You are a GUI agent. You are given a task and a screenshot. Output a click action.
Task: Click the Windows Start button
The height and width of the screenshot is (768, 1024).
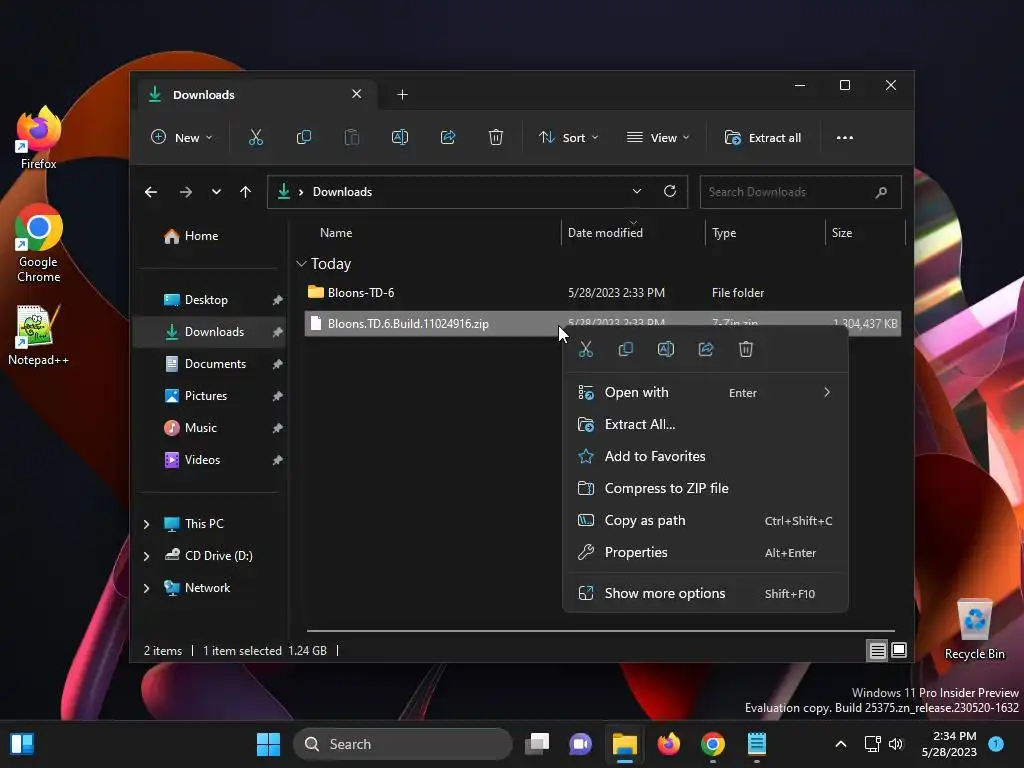[268, 744]
